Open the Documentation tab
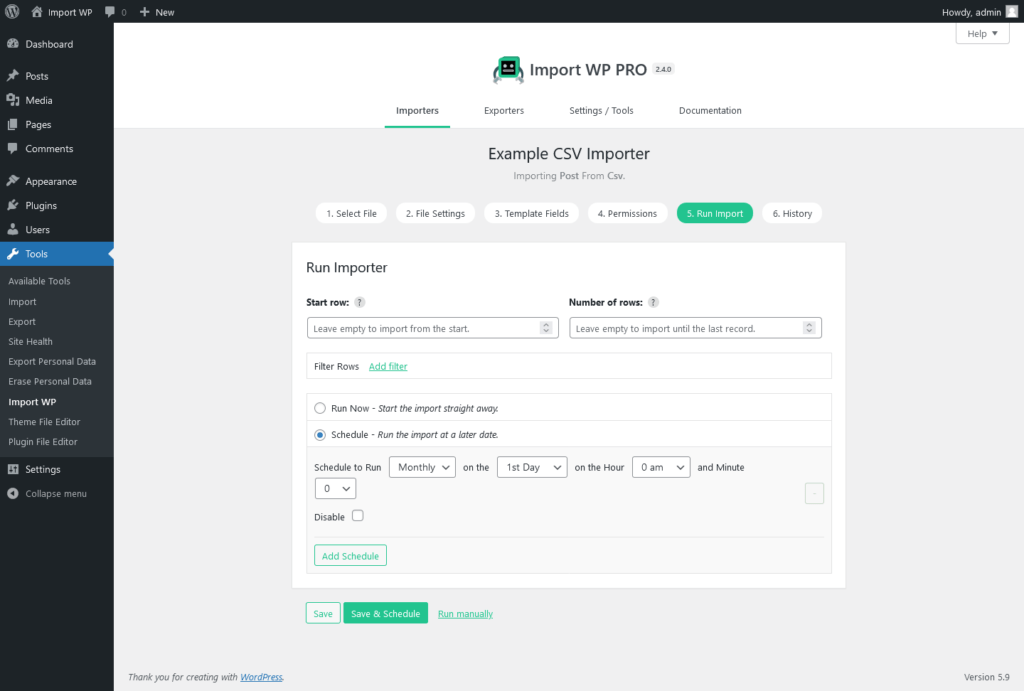 [711, 110]
